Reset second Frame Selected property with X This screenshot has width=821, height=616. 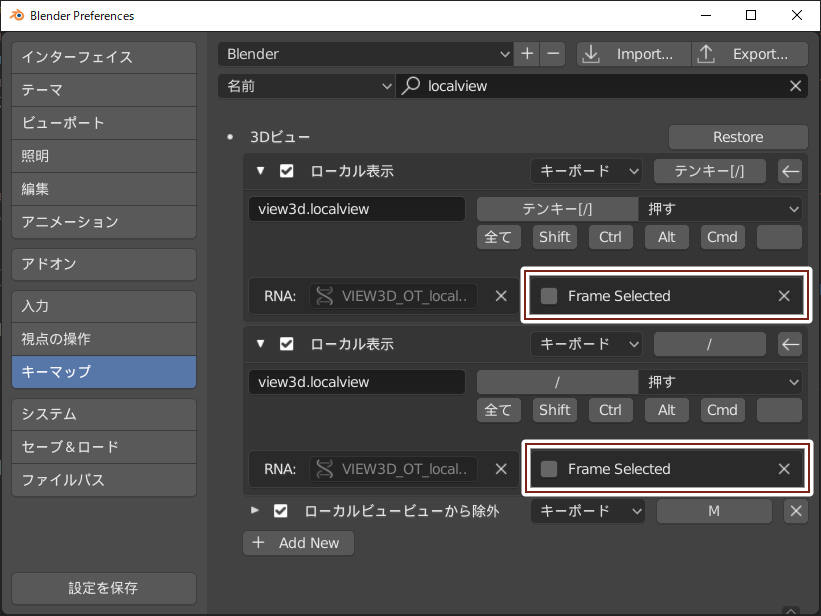click(784, 469)
